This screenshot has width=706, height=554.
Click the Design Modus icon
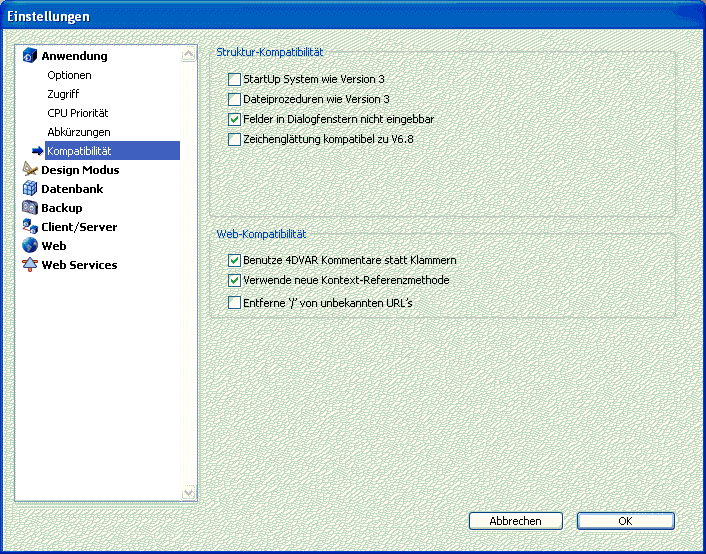click(x=29, y=170)
